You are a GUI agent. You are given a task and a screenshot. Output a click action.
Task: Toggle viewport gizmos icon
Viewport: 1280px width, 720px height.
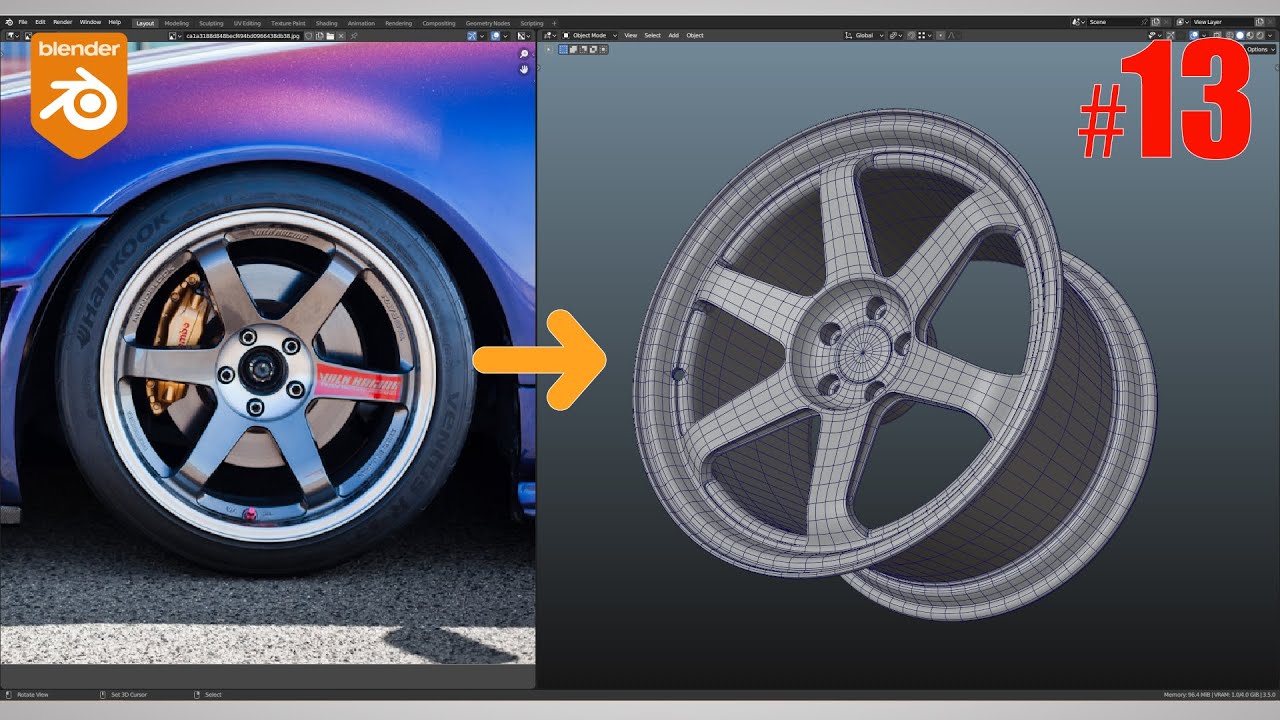tap(1170, 35)
